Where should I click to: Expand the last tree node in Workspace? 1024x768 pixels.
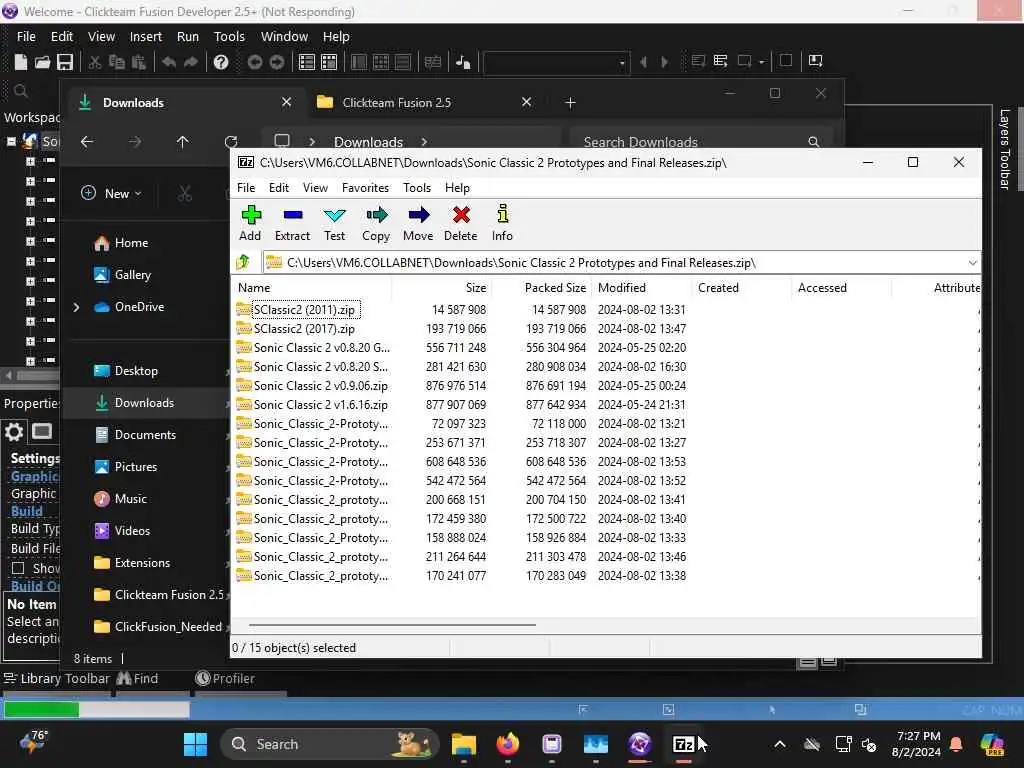tap(30, 361)
